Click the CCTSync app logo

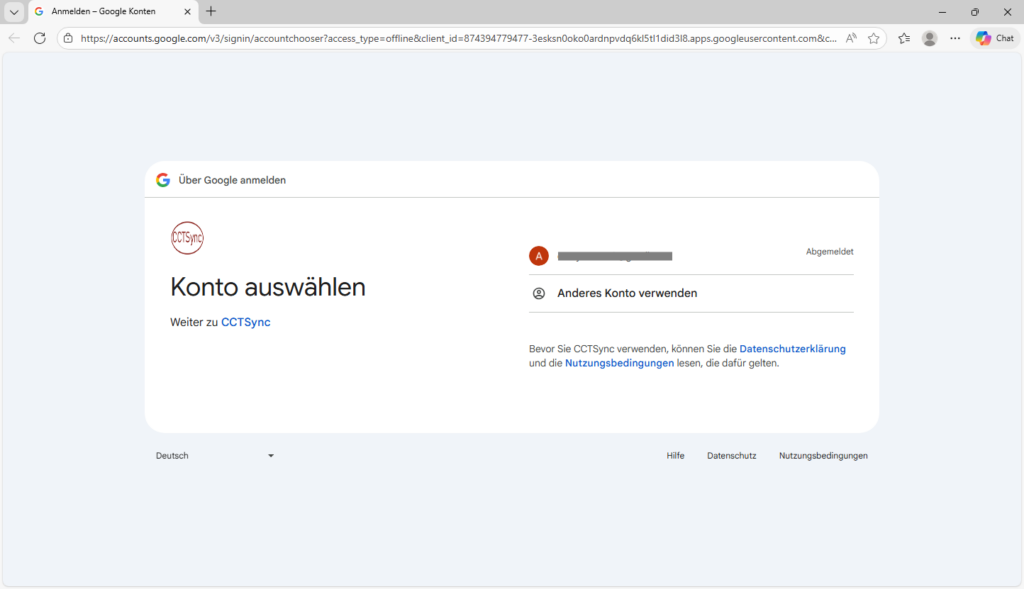click(x=187, y=238)
